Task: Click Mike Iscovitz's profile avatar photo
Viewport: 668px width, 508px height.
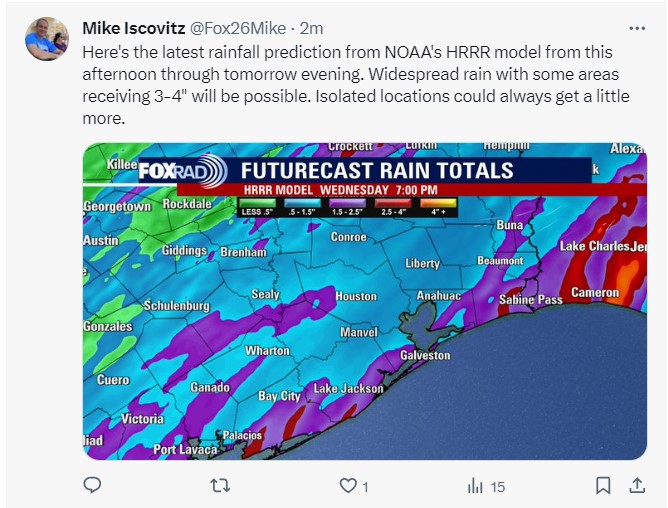Action: coord(46,39)
